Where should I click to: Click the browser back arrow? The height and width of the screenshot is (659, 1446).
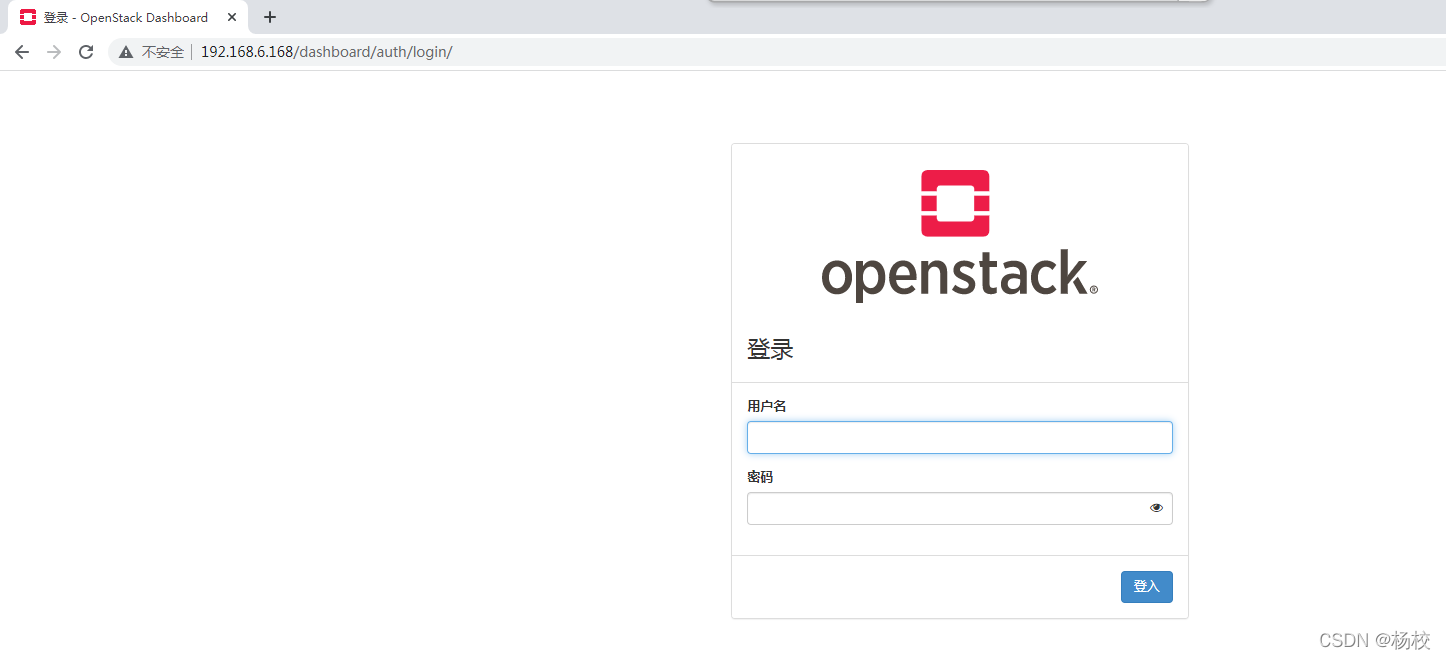pyautogui.click(x=22, y=52)
